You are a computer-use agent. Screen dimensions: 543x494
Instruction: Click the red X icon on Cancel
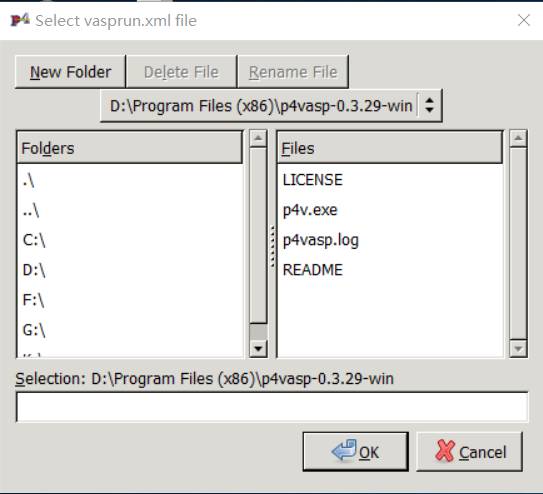[445, 451]
